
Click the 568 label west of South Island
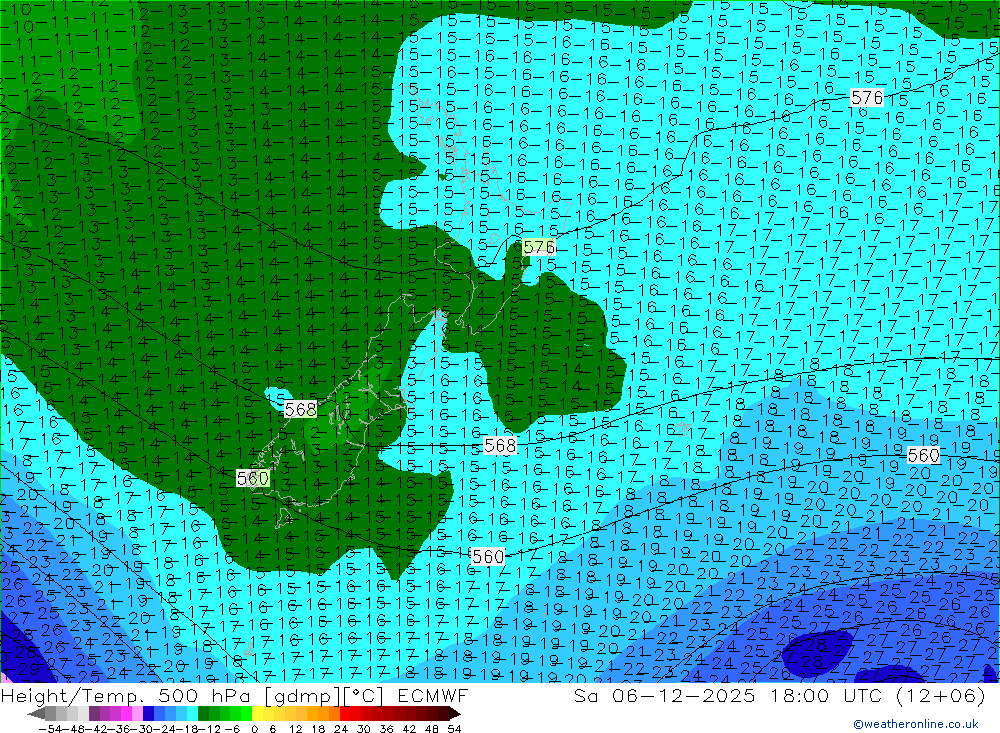pyautogui.click(x=300, y=410)
